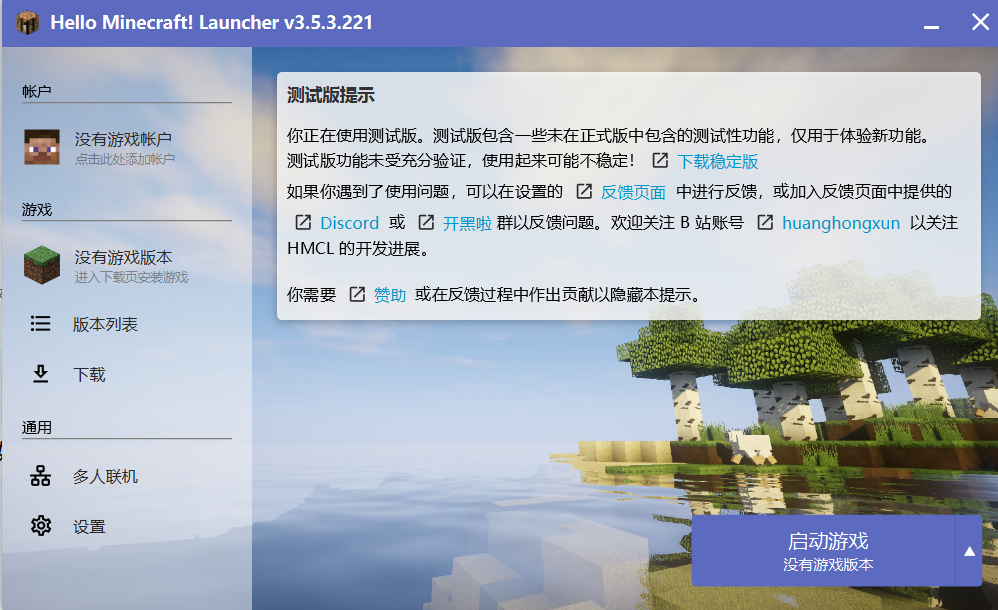Click external-link icon before 下载稳定版
The image size is (998, 610).
click(661, 160)
